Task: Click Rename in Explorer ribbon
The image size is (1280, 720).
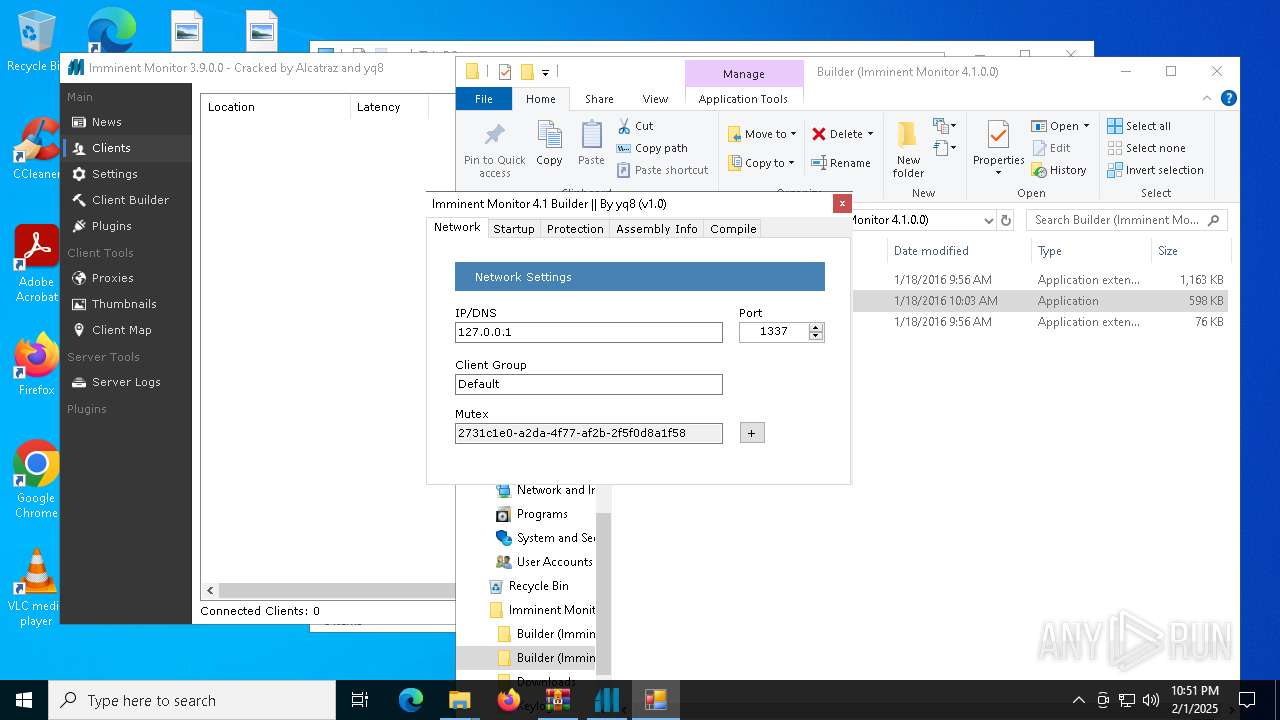Action: click(840, 163)
